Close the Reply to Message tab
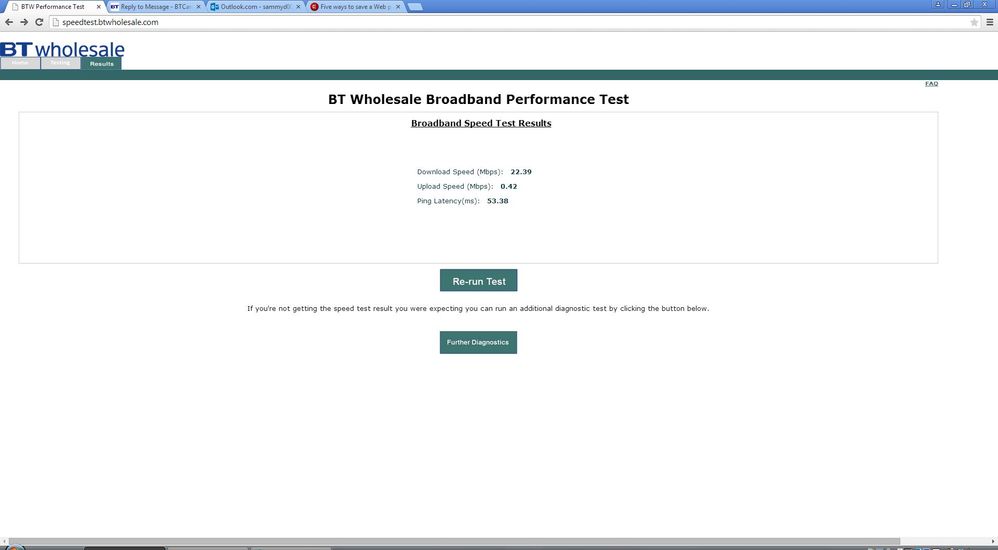Viewport: 998px width, 550px height. pyautogui.click(x=199, y=7)
